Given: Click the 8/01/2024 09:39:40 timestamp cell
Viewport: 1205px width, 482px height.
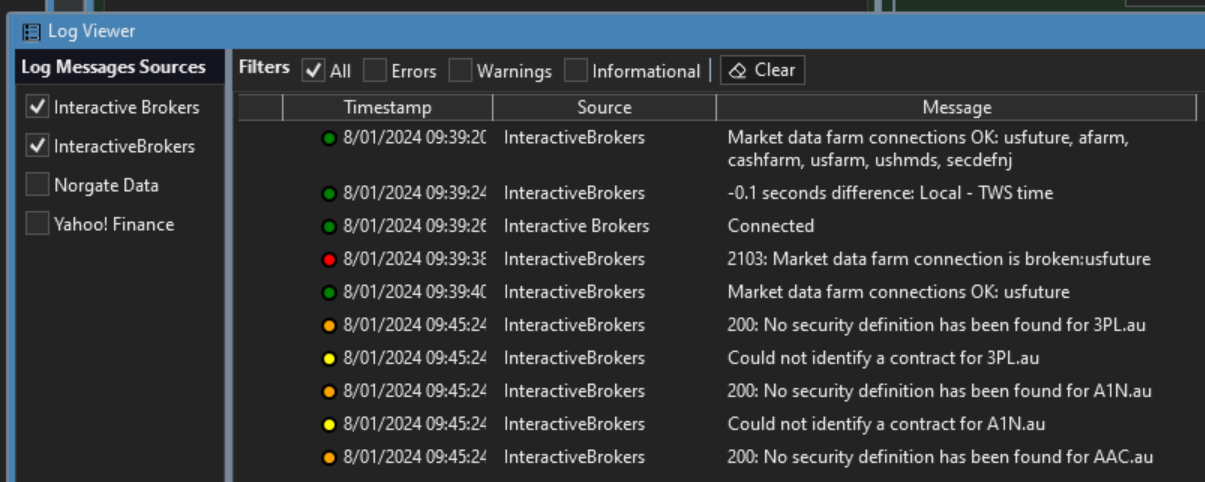Looking at the screenshot, I should [414, 292].
